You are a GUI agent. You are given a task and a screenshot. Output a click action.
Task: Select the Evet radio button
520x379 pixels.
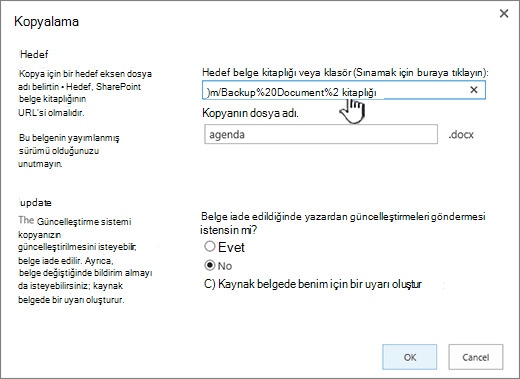pos(210,247)
